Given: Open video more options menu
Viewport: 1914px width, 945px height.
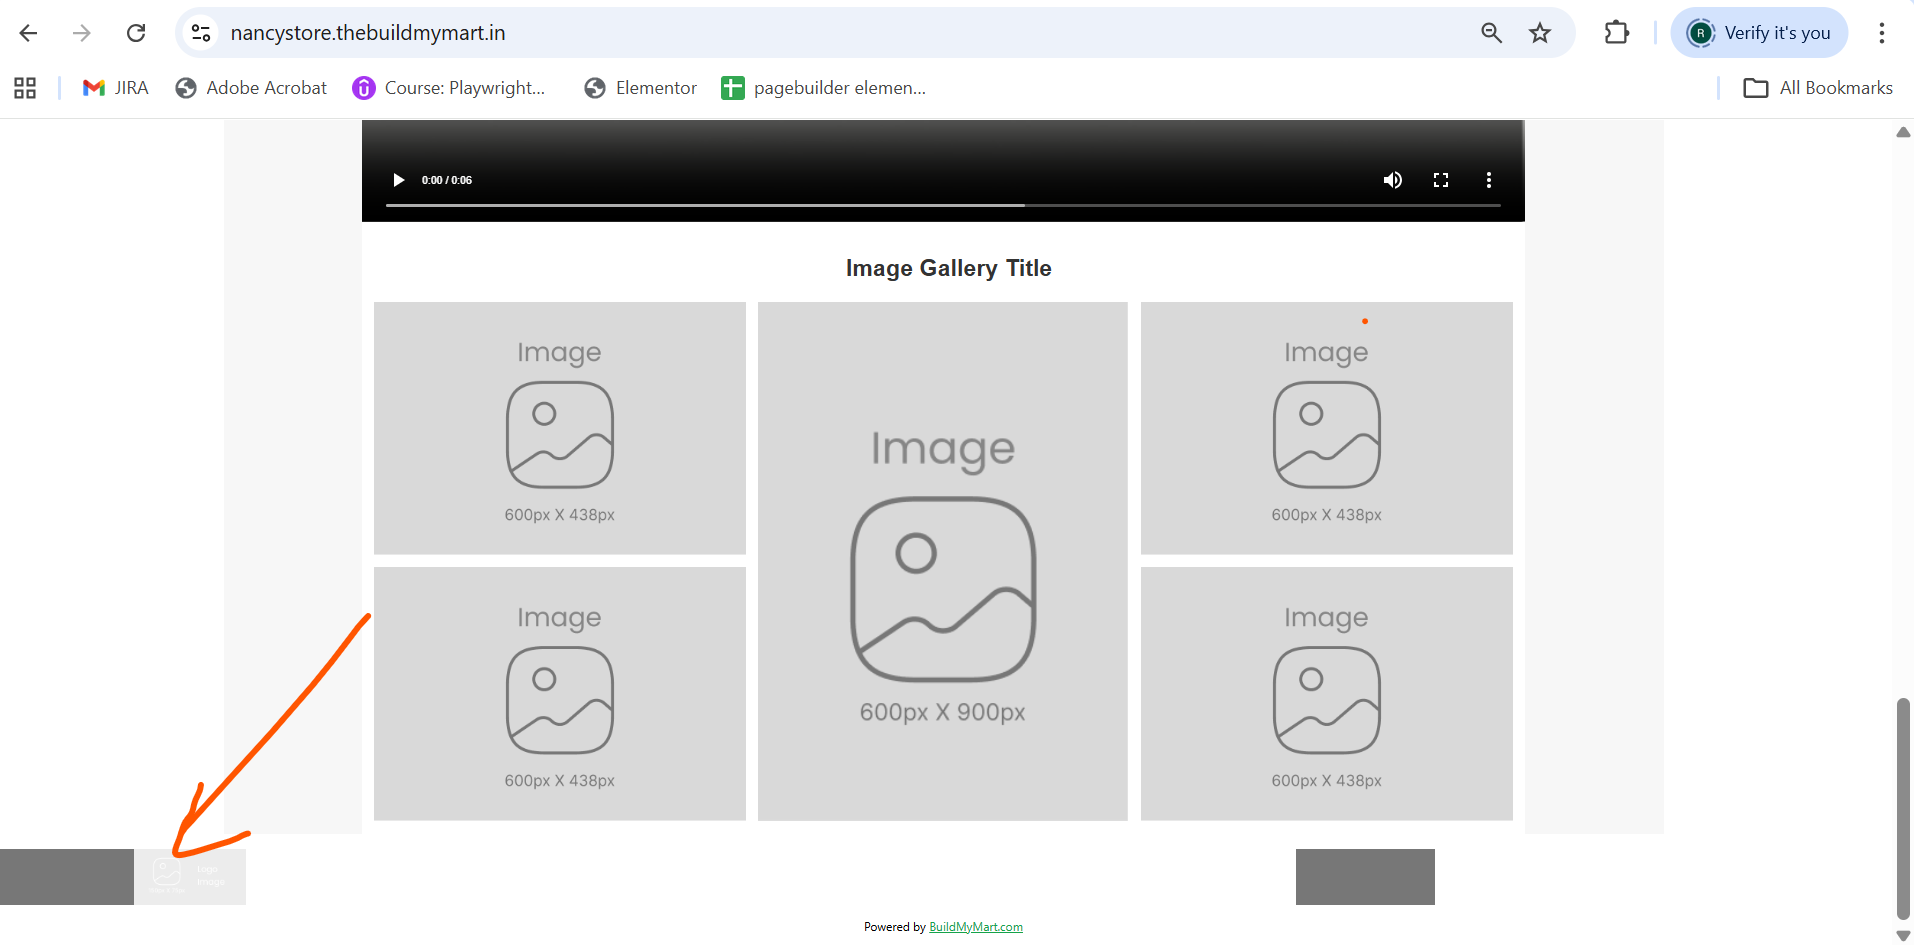Looking at the screenshot, I should coord(1488,180).
